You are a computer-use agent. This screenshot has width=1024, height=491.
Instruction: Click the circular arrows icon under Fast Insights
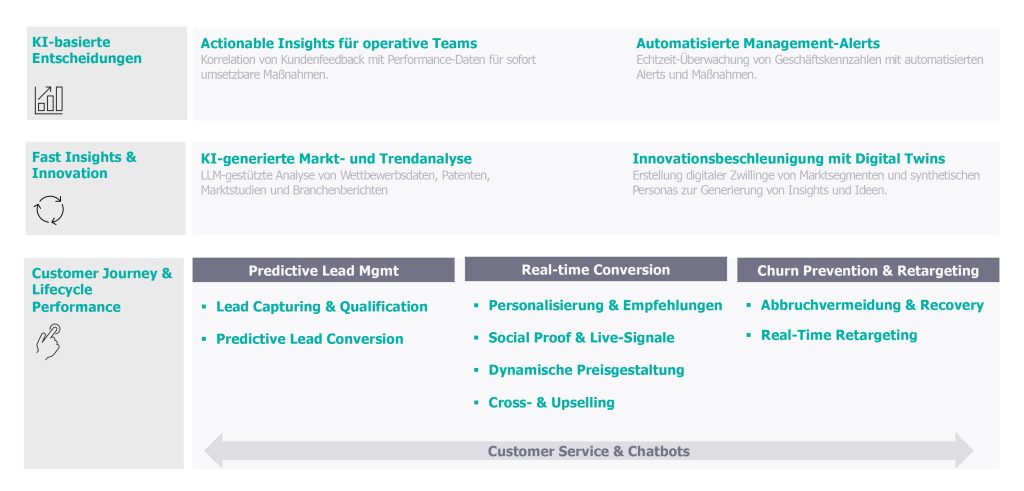[x=48, y=211]
